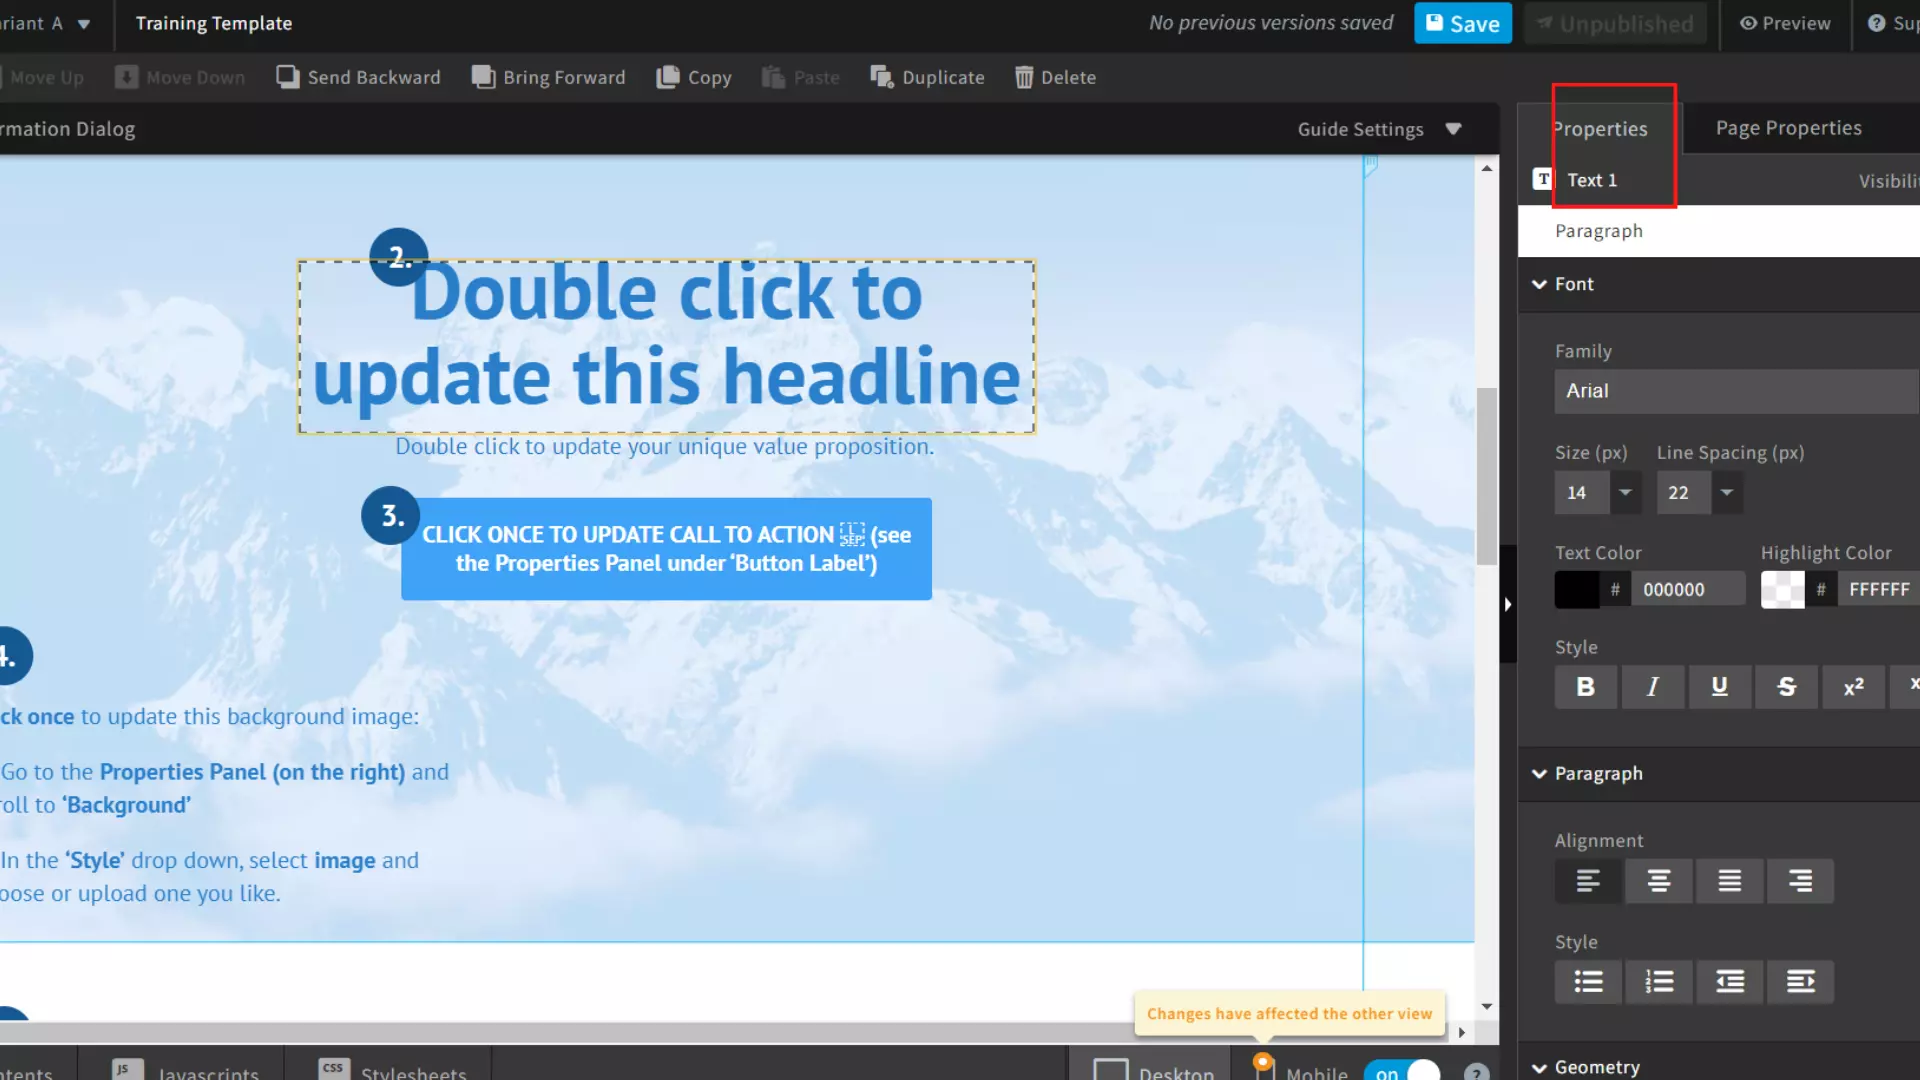Apply italic styling to the text
The image size is (1920, 1080).
click(1652, 687)
